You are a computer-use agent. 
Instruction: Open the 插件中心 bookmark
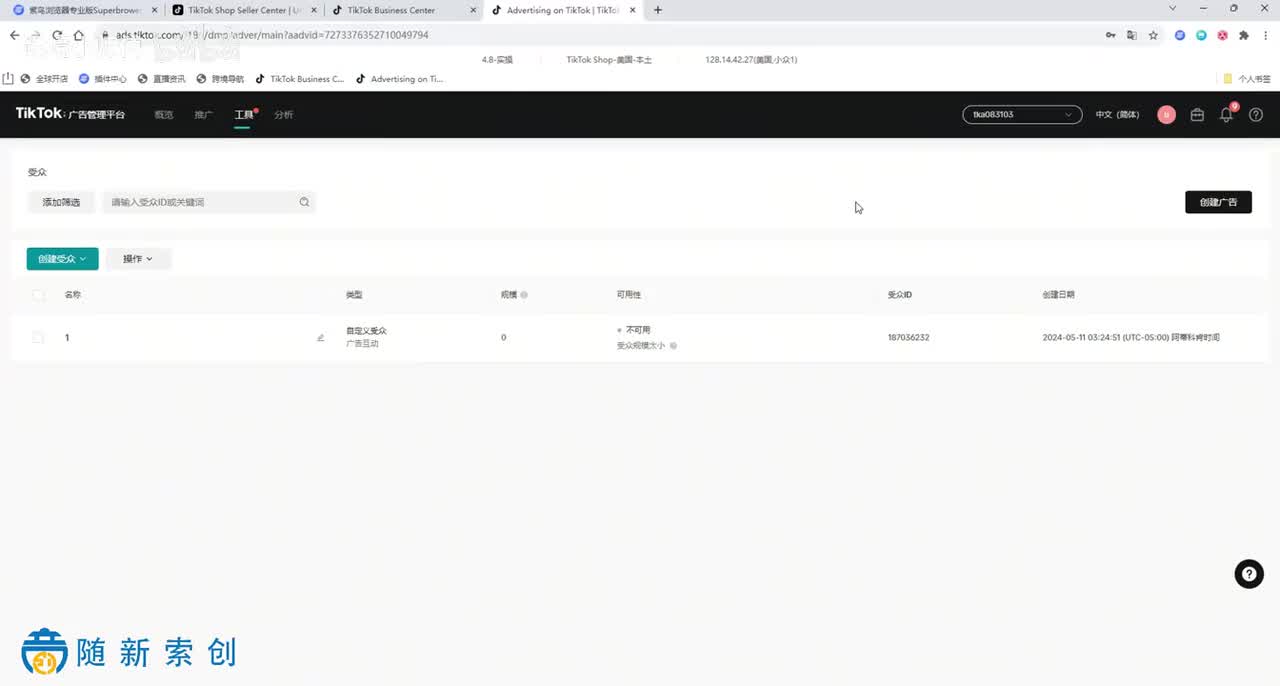[x=103, y=79]
